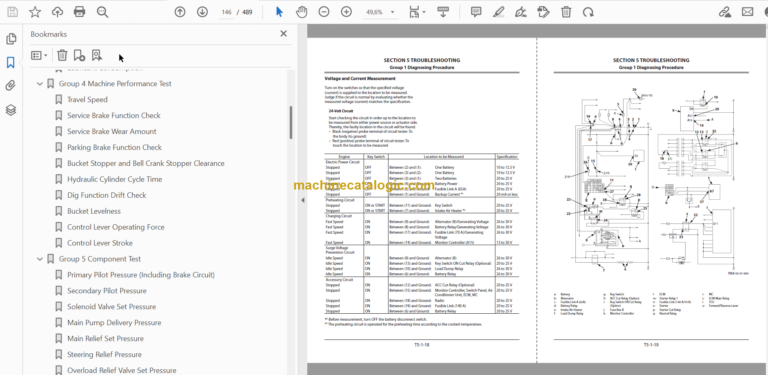Add a comment with speech bubble icon

[x=476, y=12]
